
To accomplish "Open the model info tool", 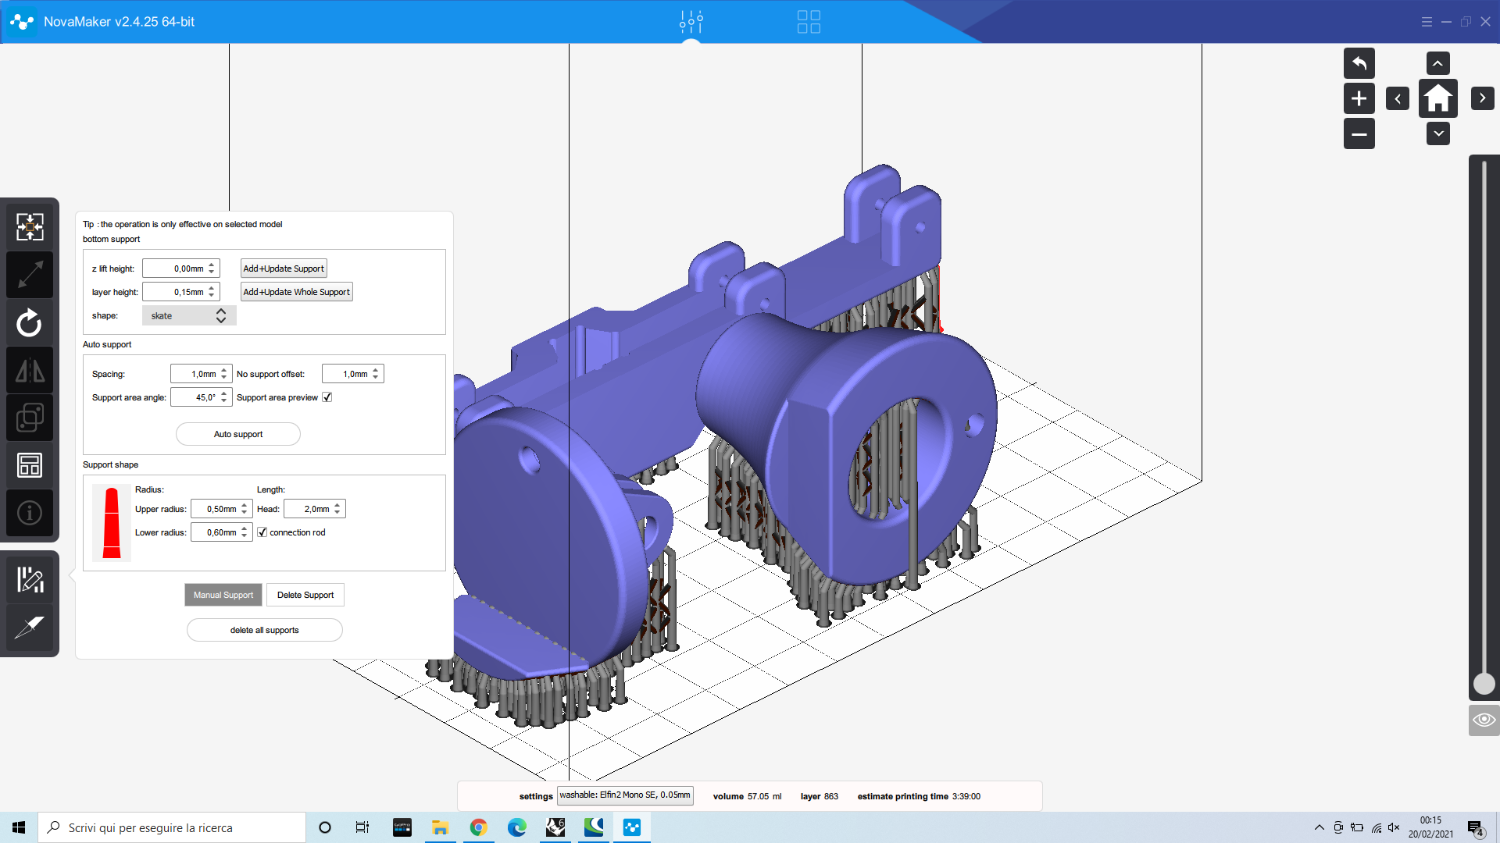I will coord(29,513).
